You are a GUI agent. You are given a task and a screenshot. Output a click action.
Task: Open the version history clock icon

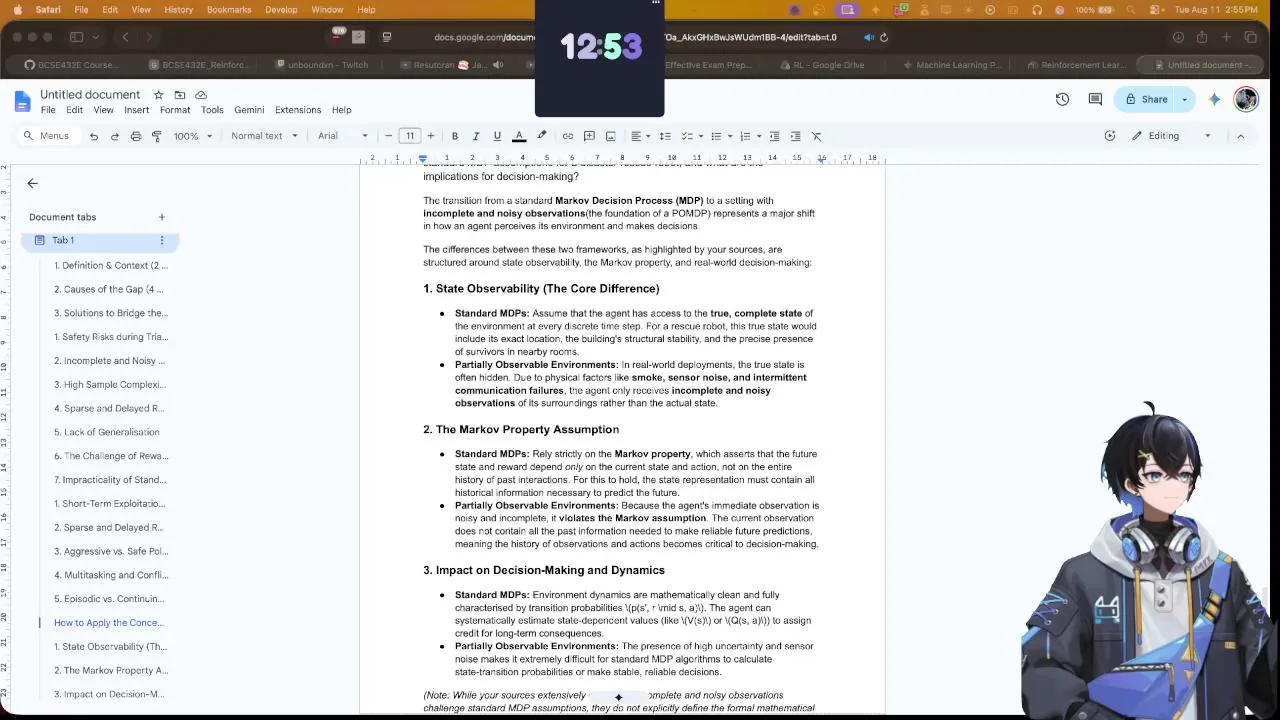(x=1062, y=99)
